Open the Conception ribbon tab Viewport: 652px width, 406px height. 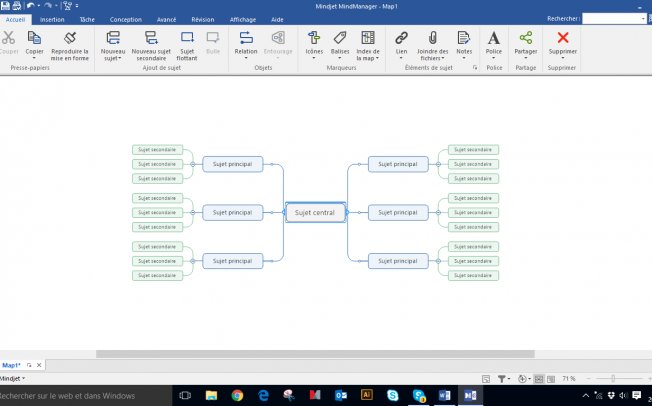pos(126,19)
